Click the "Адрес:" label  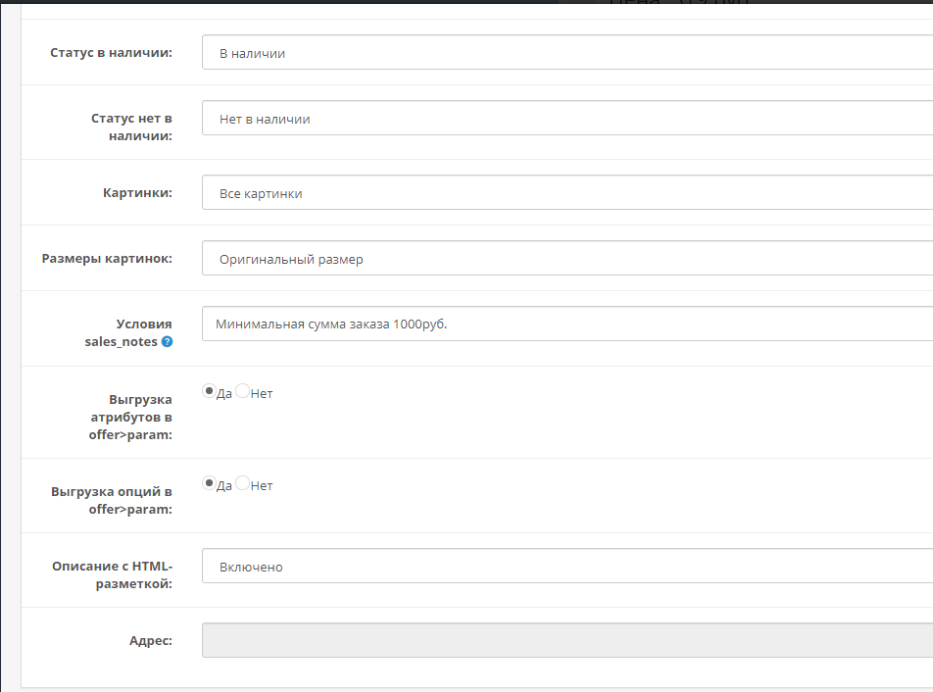click(x=149, y=640)
